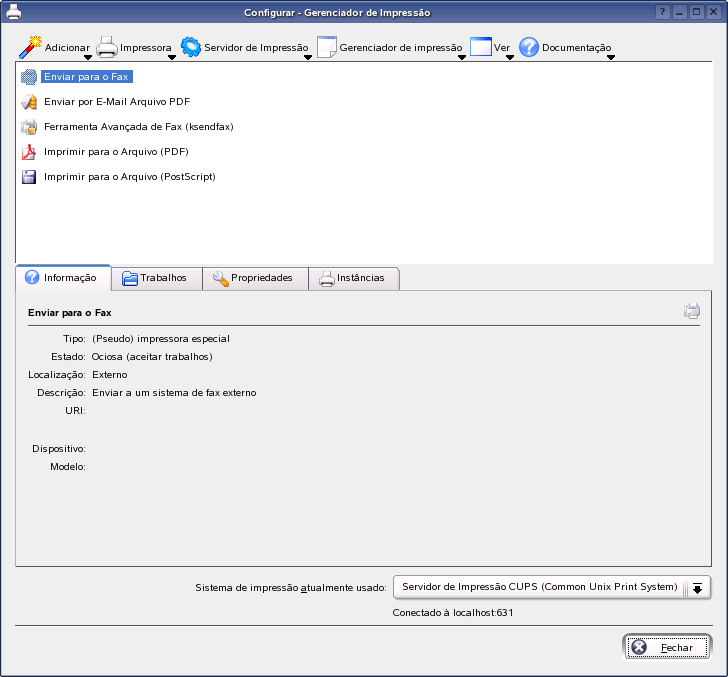Click the ksendfax advanced fax tool icon
728x677 pixels.
[x=29, y=127]
